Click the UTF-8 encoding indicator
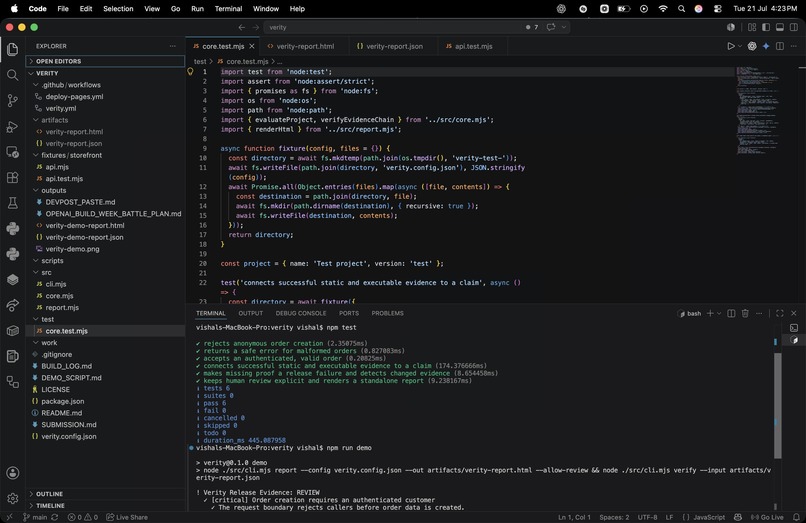Viewport: 806px width, 523px height. click(647, 517)
